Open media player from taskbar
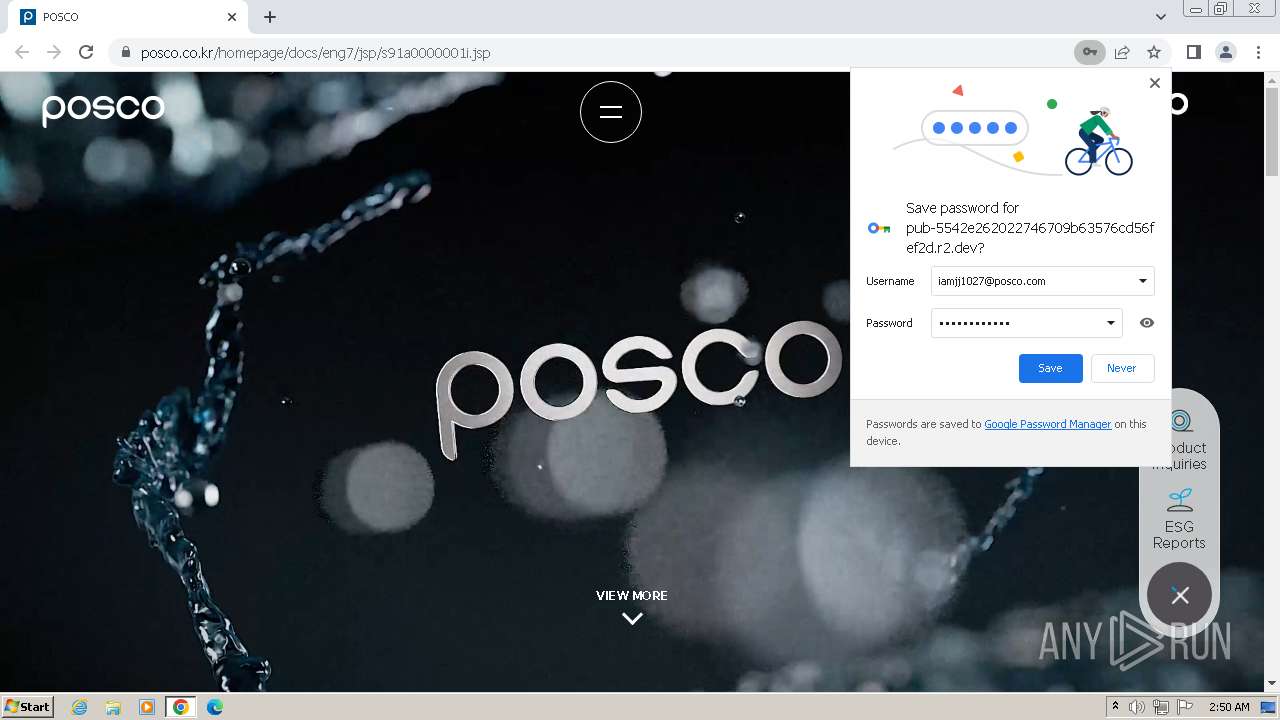Image resolution: width=1280 pixels, height=720 pixels. [147, 707]
